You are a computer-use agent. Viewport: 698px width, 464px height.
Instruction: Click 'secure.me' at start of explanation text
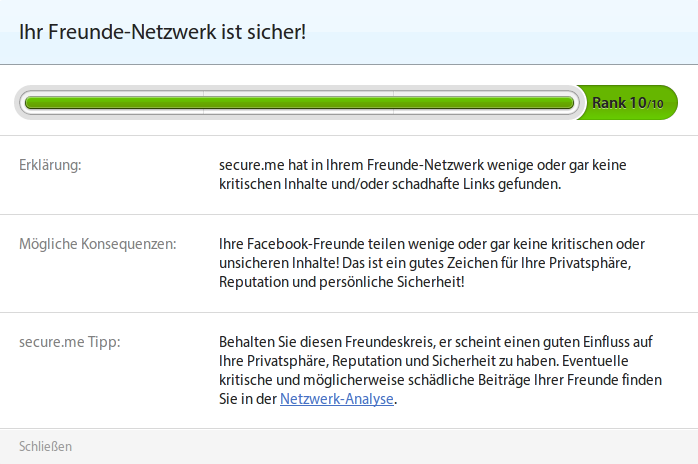(x=252, y=165)
